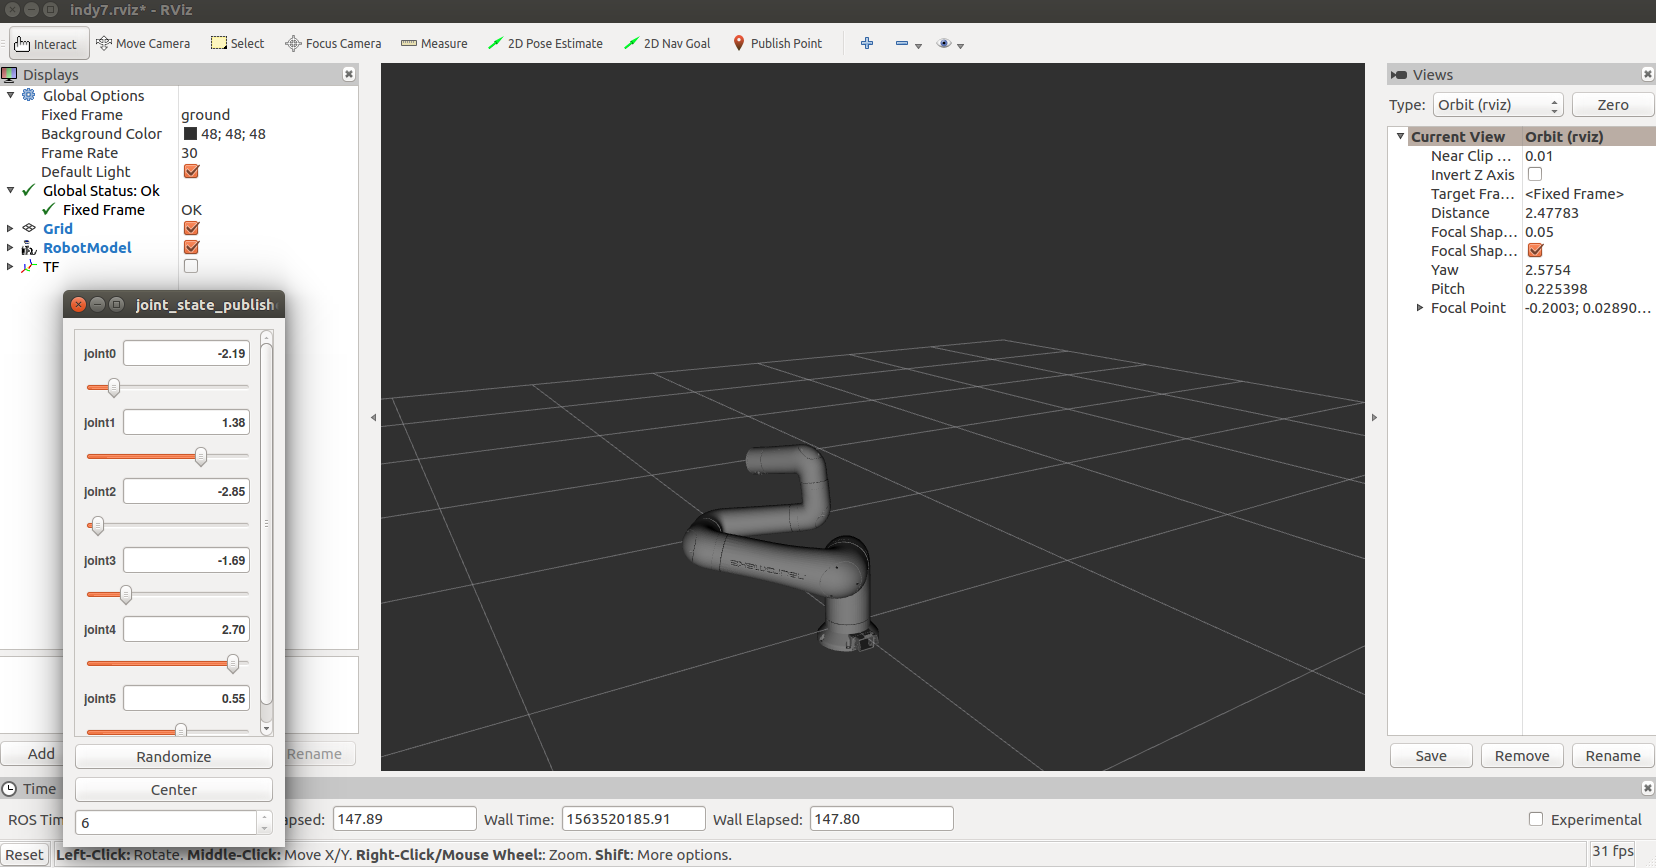Activate the 2D Pose Estimate tool

546,44
